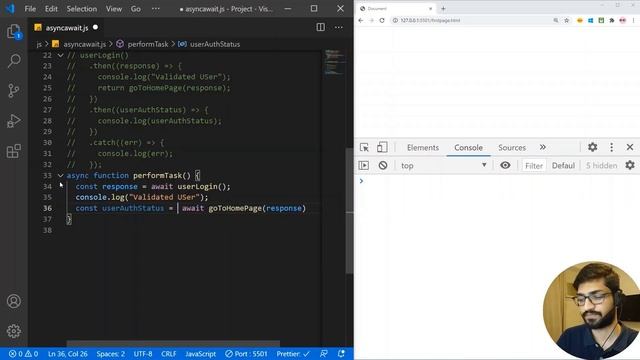Open the Accounts menu icon
Screen dimensions: 640x360
pyautogui.click(x=14, y=301)
